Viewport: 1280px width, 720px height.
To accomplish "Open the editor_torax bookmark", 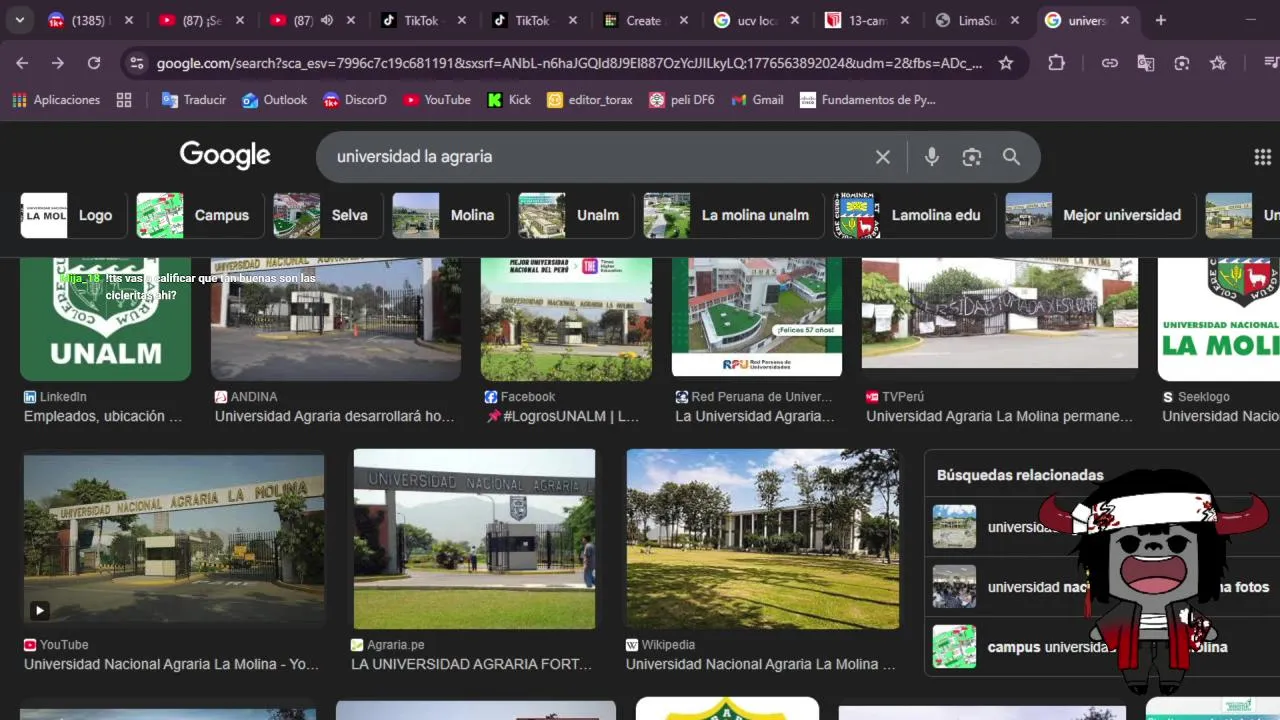I will tap(590, 100).
